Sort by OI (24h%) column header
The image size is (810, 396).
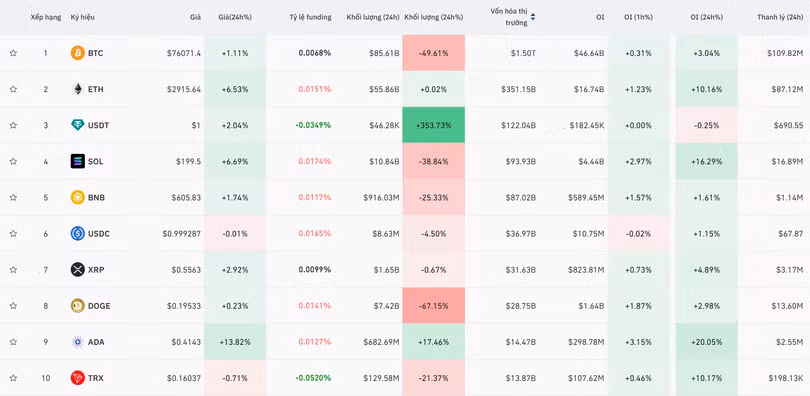[707, 17]
